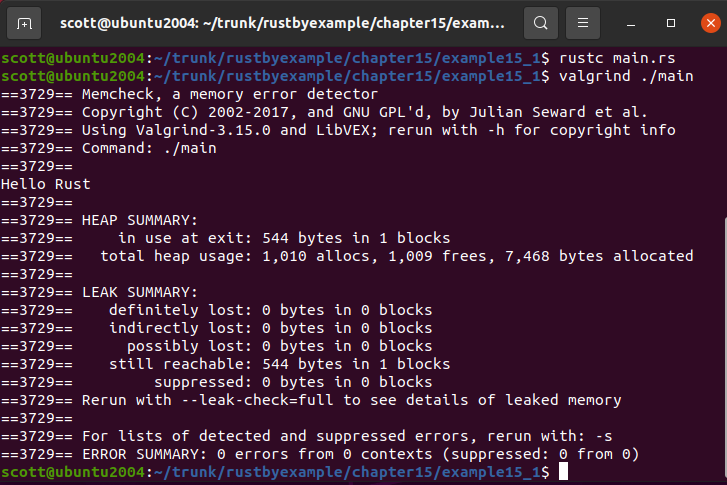Open the terminal search tool
The image size is (727, 485).
(541, 23)
